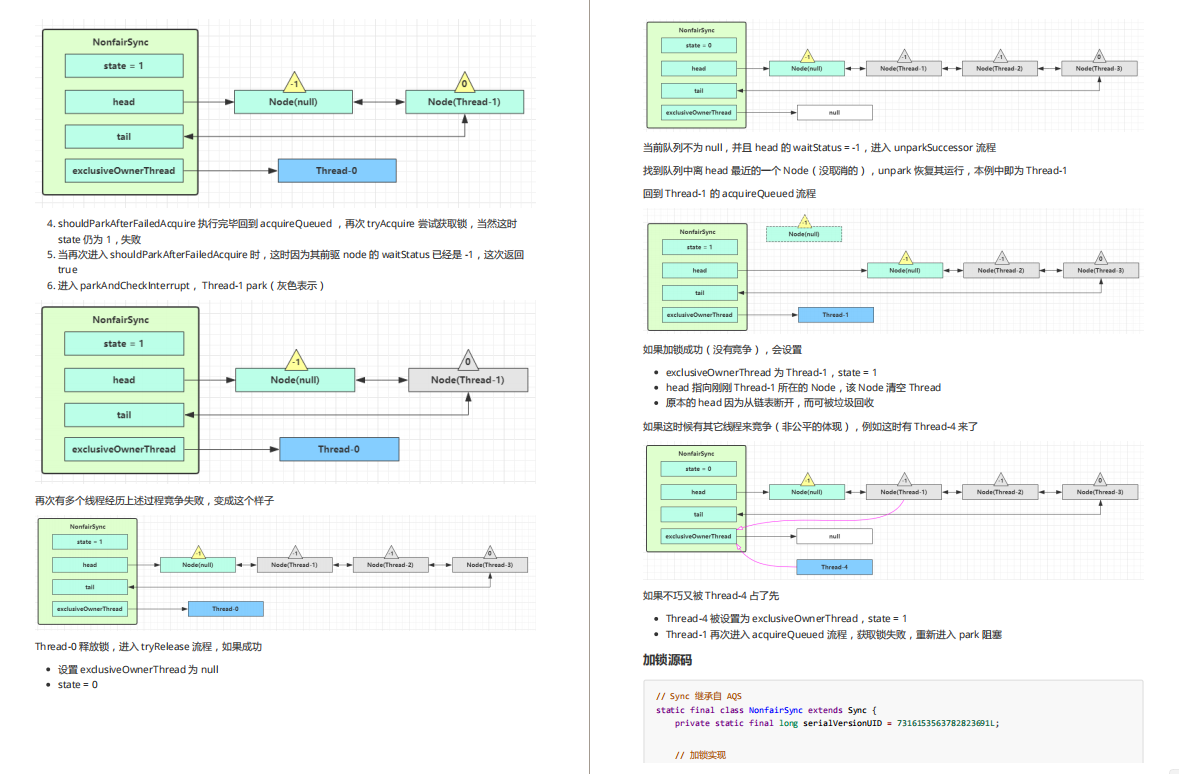Click the bullet text state = 0
This screenshot has height=774, width=1179.
tap(77, 684)
